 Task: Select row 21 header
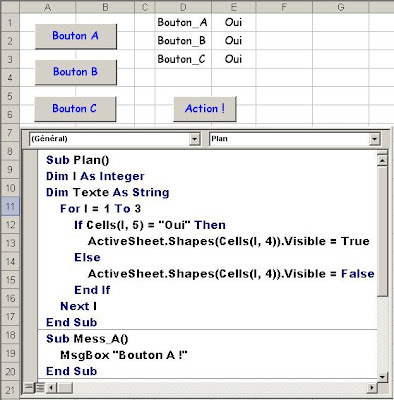pyautogui.click(x=10, y=390)
